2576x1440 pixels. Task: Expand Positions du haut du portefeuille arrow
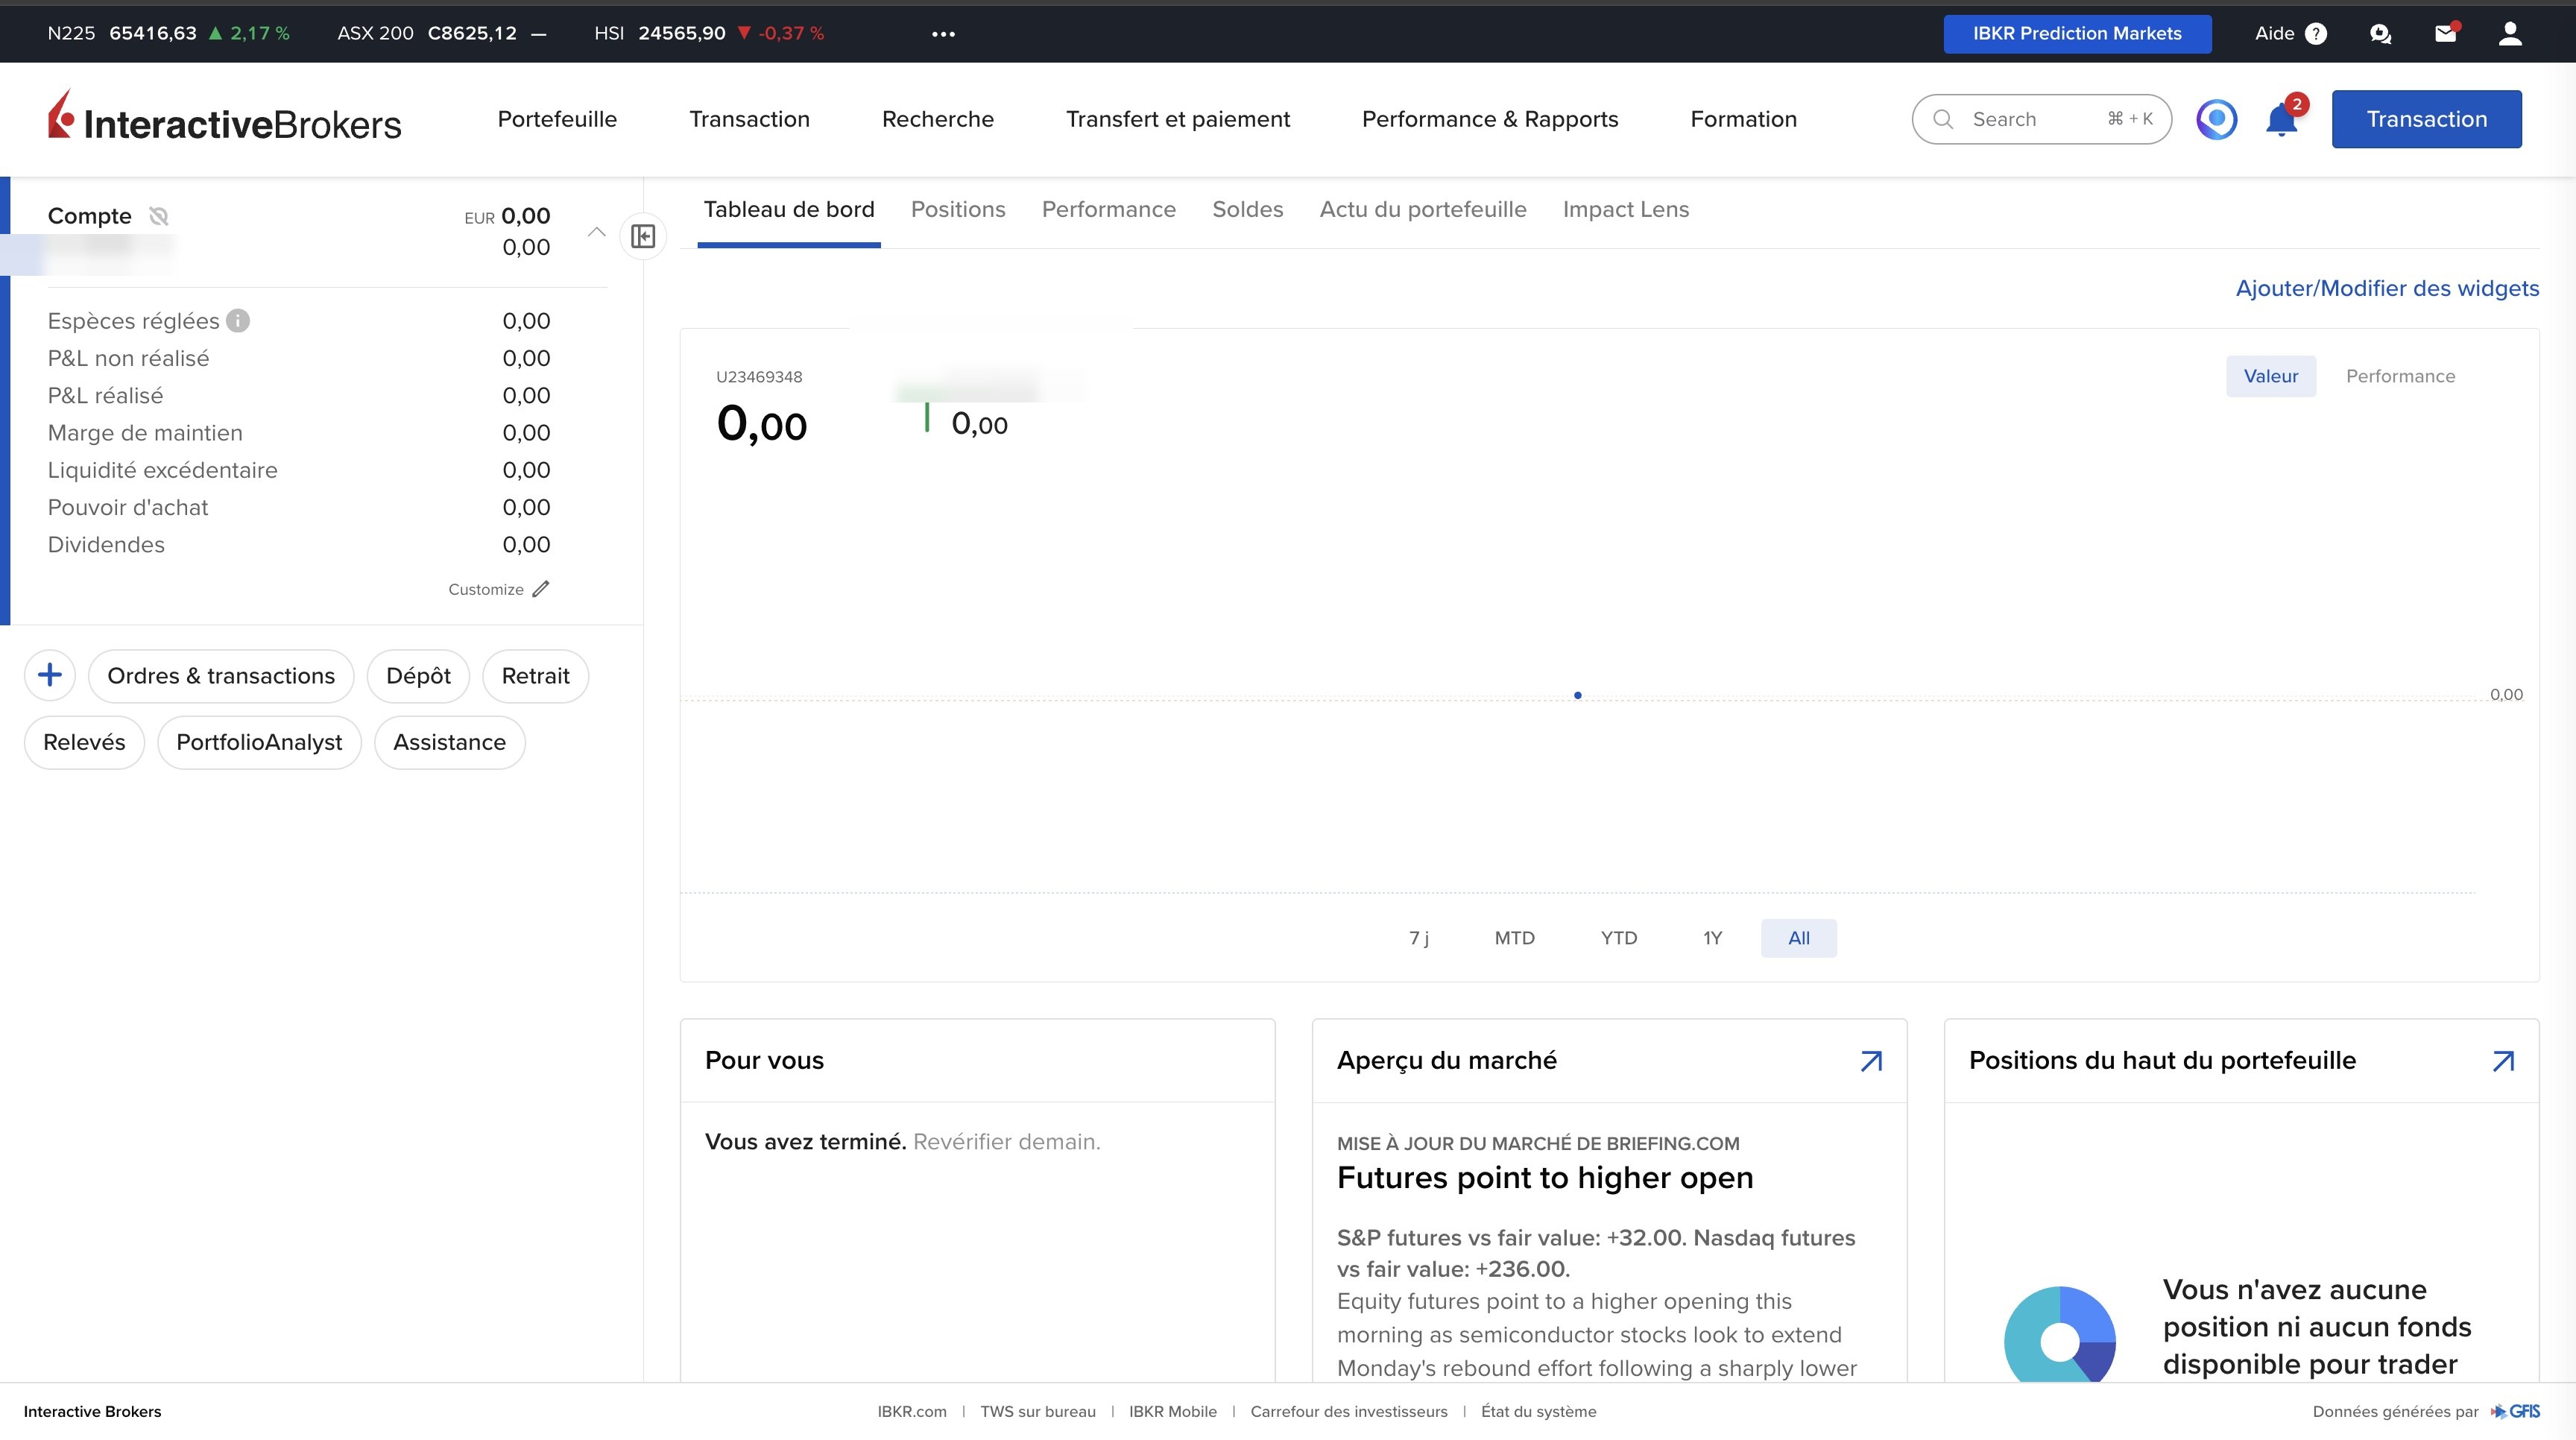click(2503, 1061)
